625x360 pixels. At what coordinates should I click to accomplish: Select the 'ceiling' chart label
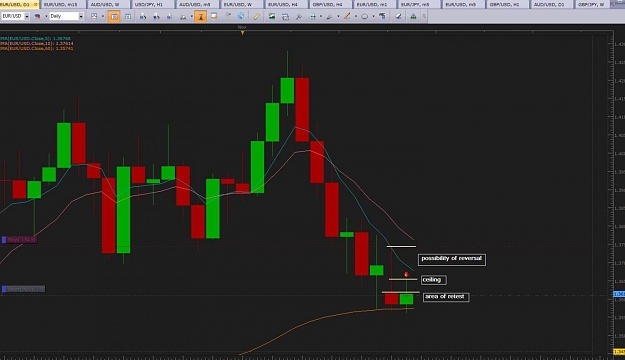[433, 280]
